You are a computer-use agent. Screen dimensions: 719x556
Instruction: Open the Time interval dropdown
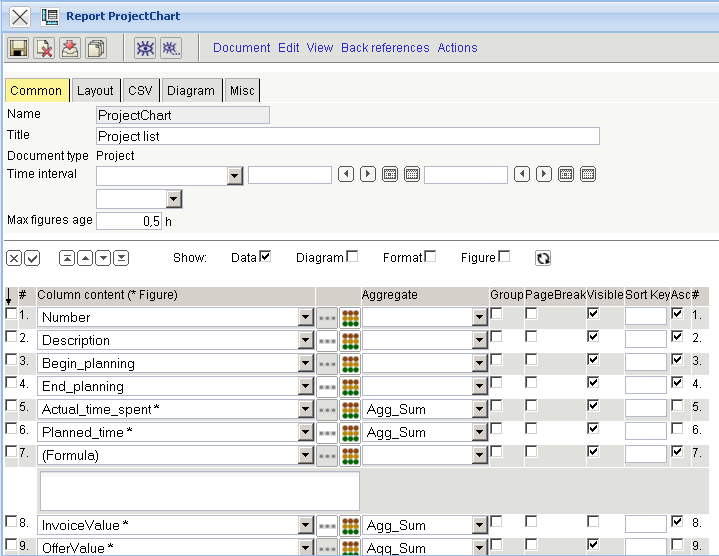[x=235, y=176]
